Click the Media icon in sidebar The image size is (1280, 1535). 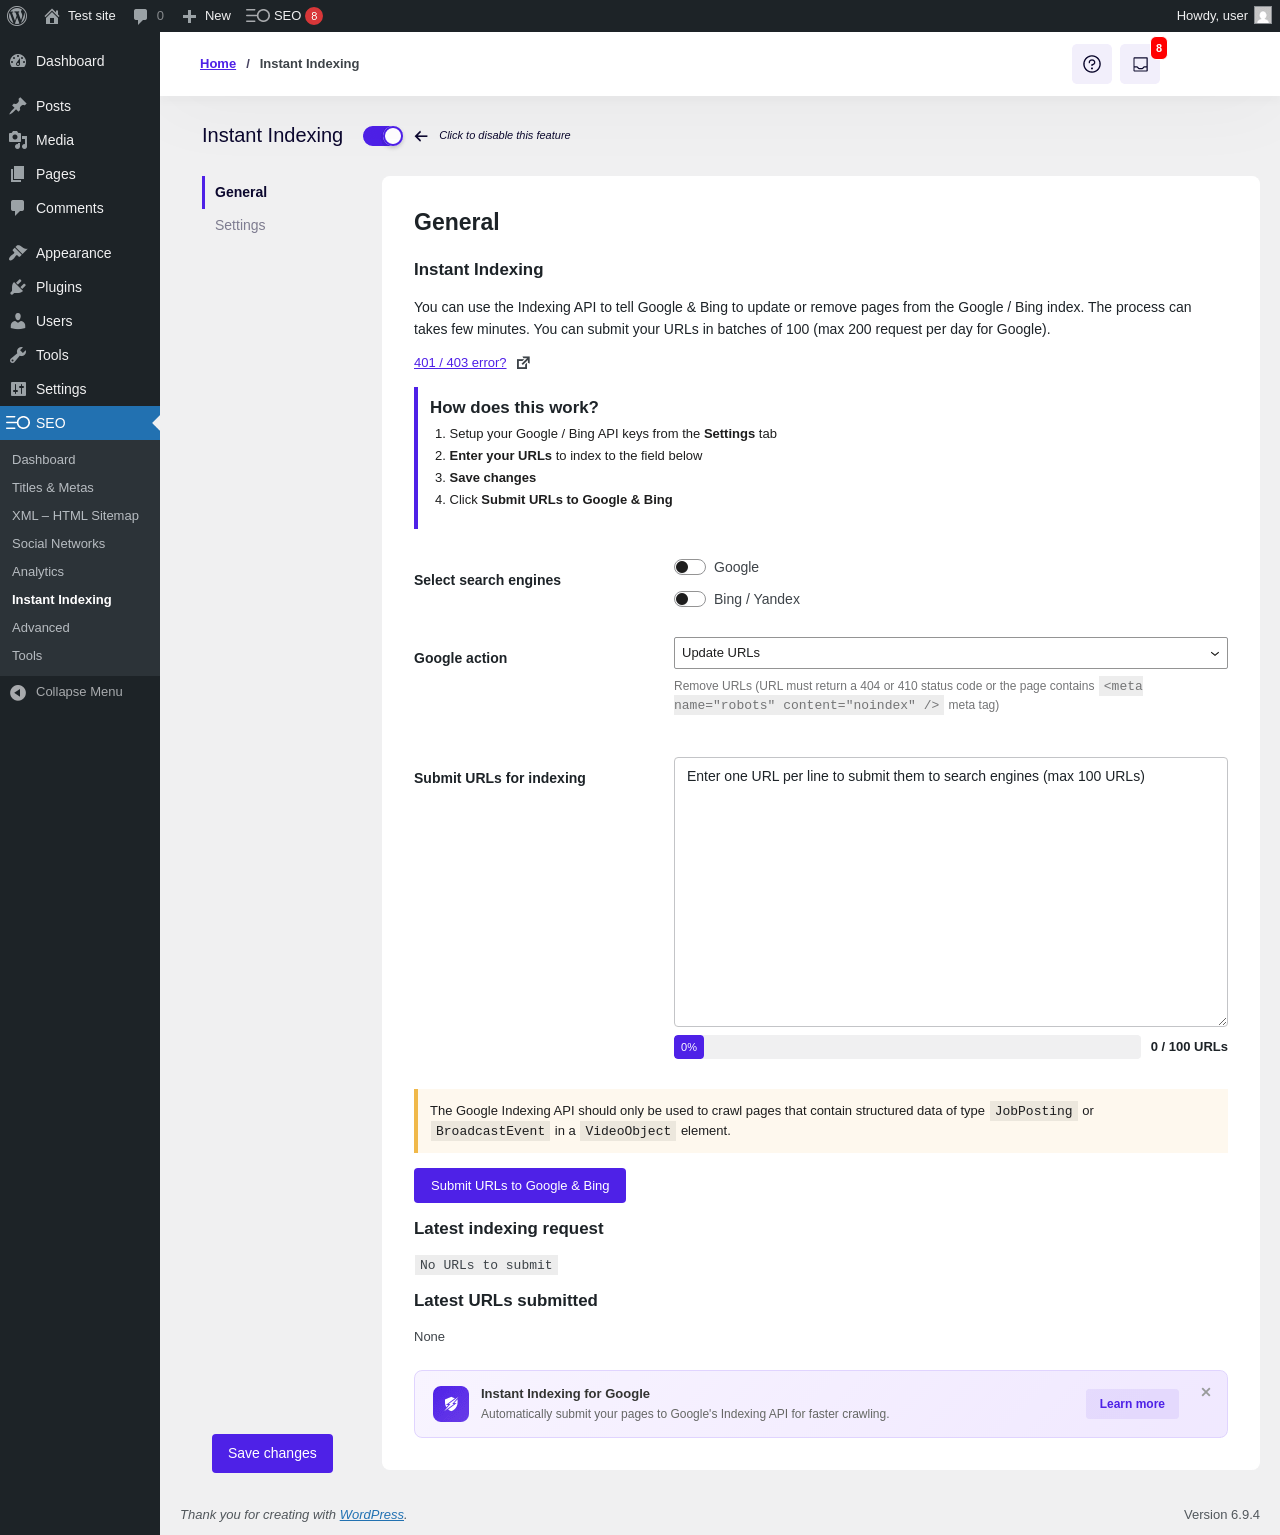pos(18,140)
